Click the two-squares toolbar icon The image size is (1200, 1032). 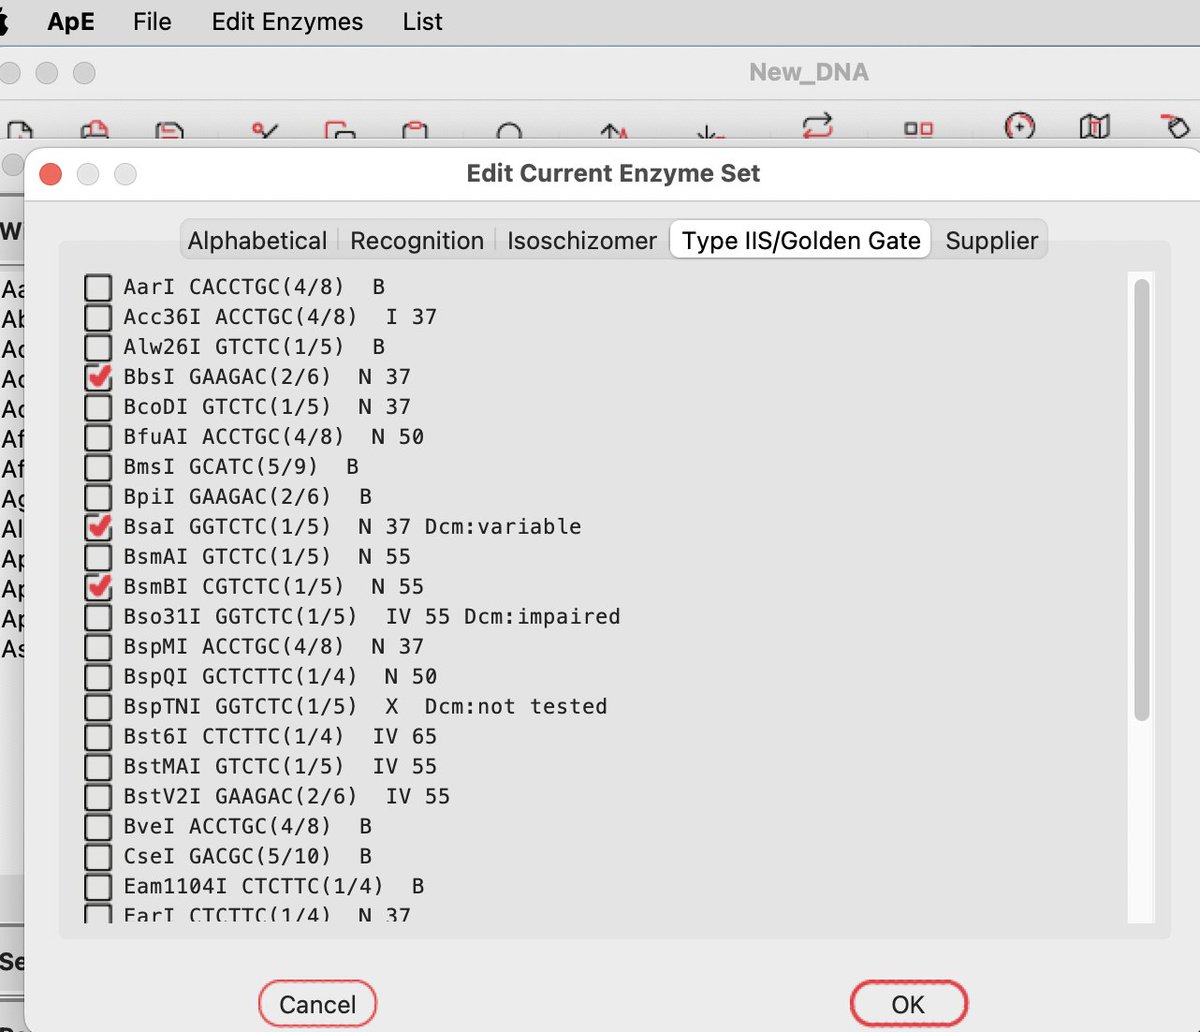918,129
